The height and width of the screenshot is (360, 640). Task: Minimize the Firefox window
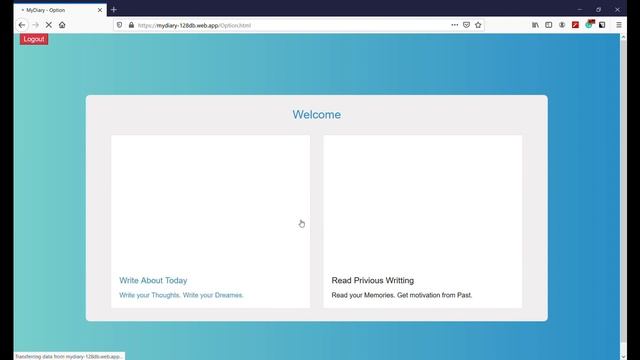point(580,9)
